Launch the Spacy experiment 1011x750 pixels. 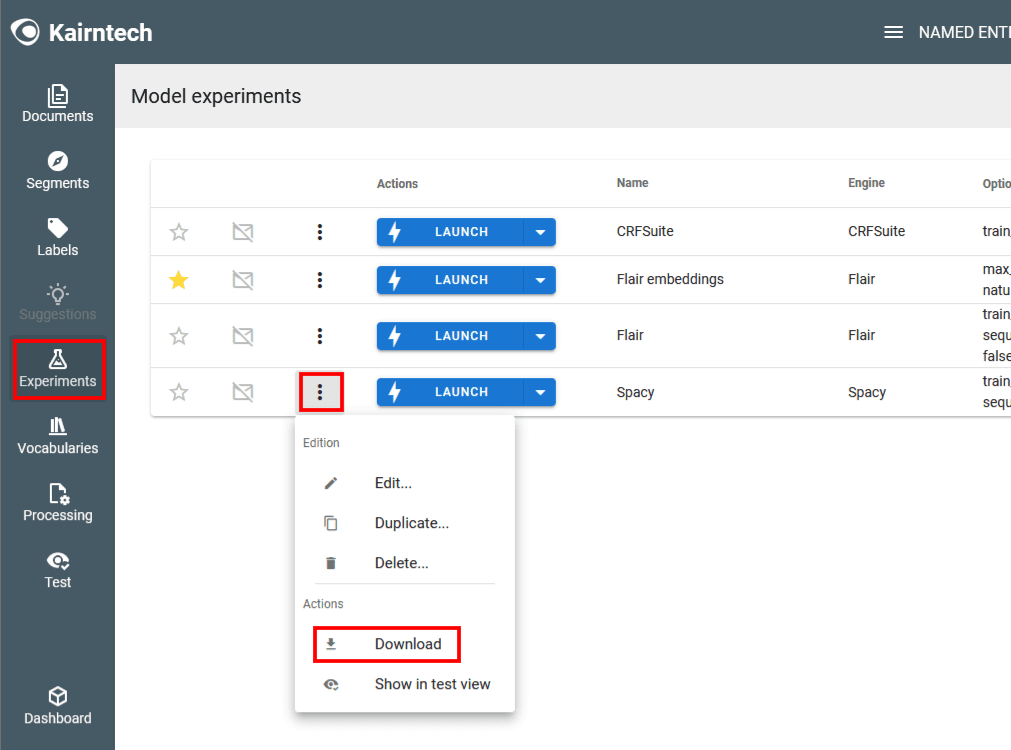(450, 392)
